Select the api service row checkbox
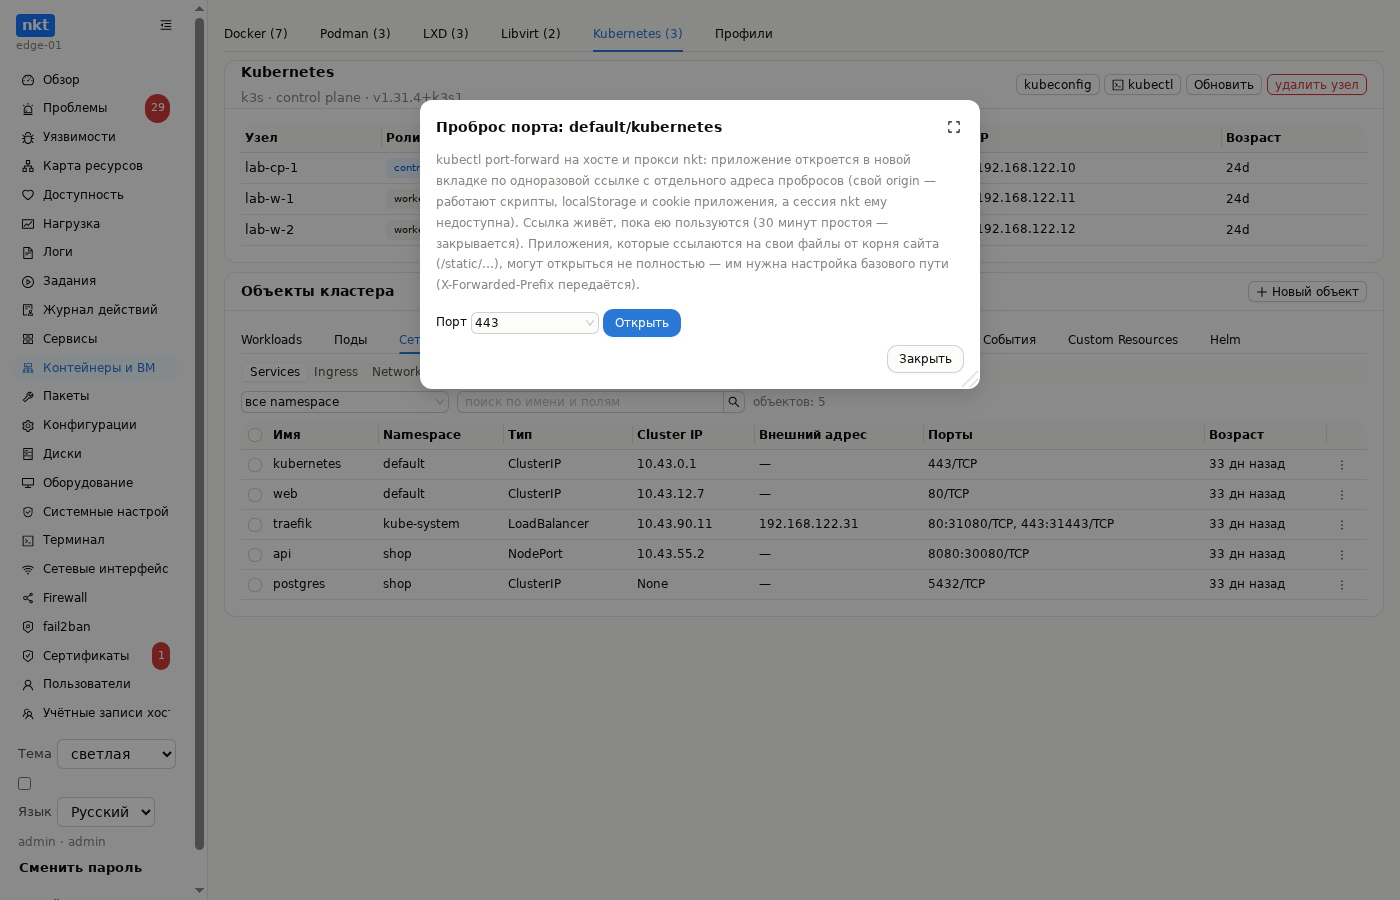 (255, 555)
